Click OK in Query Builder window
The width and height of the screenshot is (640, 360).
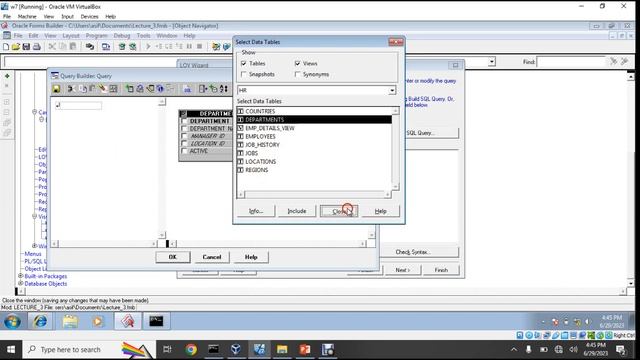coord(173,257)
